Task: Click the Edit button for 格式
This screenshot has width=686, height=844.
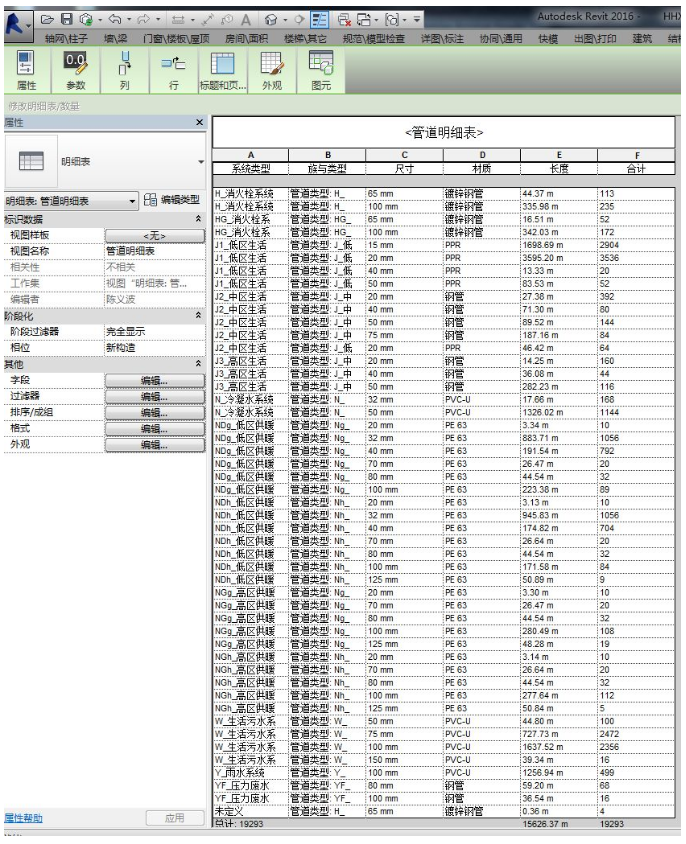Action: (x=155, y=429)
